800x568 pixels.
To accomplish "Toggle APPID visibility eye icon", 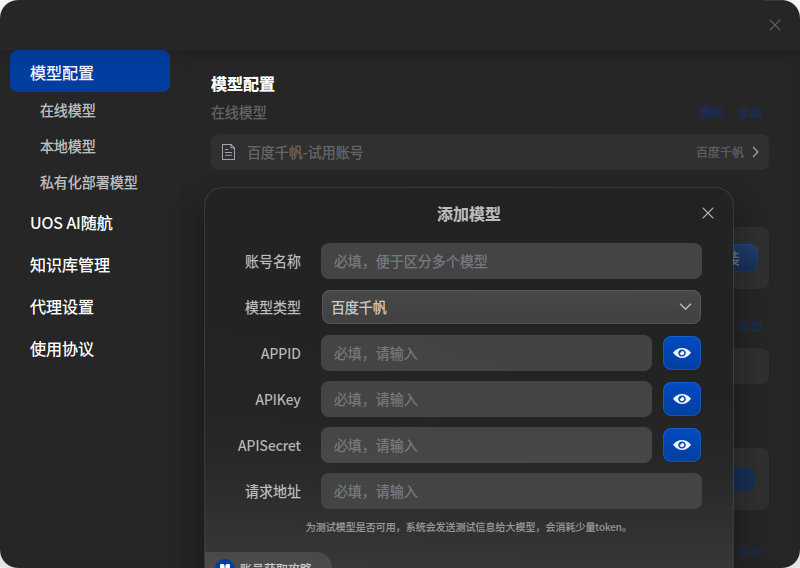I will [x=682, y=353].
